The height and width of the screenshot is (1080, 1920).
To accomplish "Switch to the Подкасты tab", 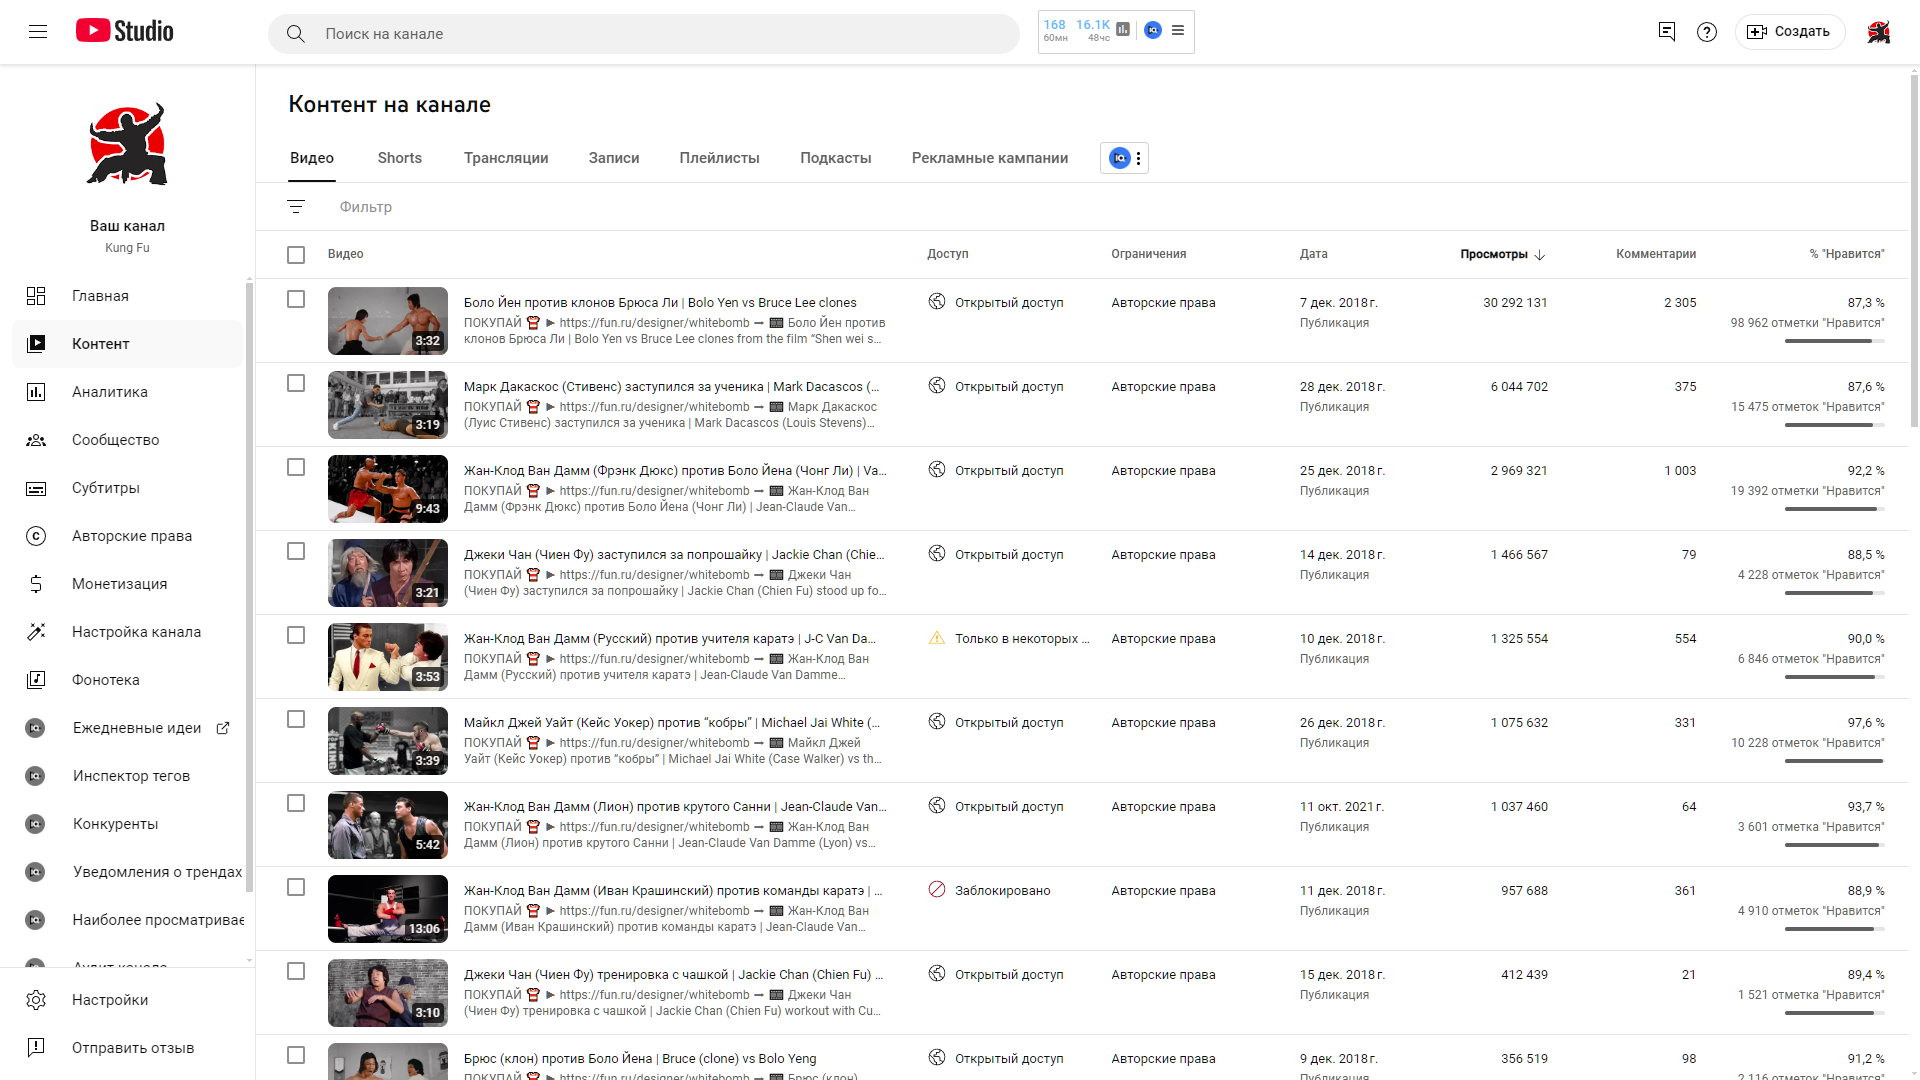I will [x=836, y=158].
